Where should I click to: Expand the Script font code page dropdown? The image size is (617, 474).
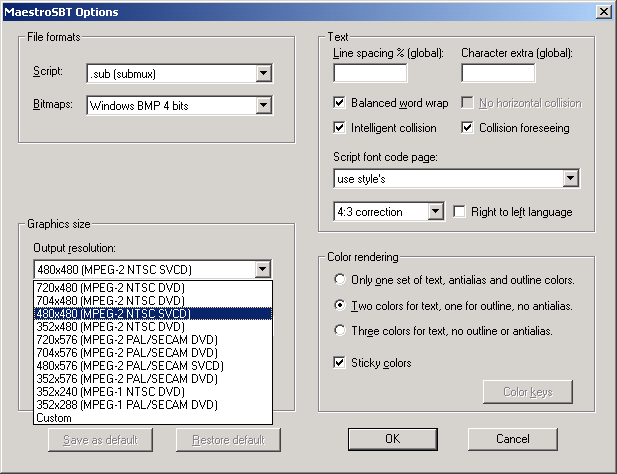click(x=571, y=179)
